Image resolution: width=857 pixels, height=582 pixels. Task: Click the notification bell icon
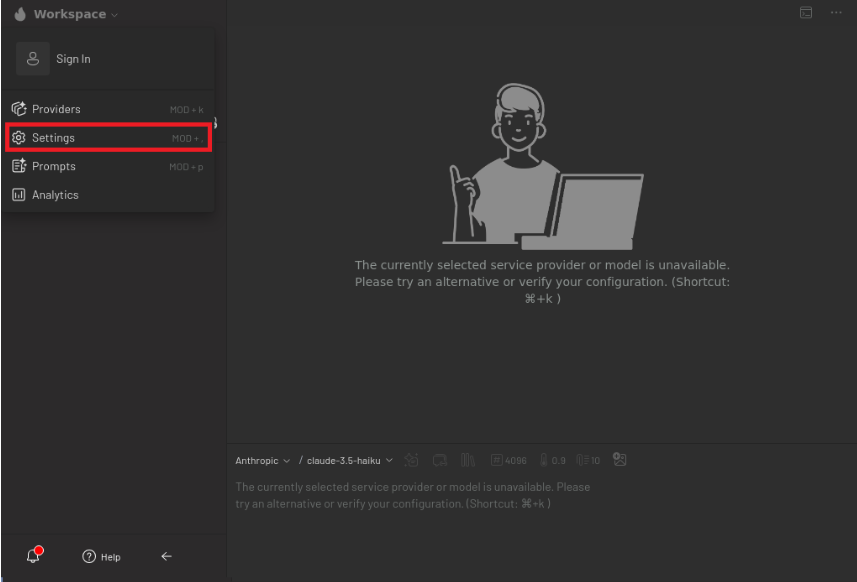[x=35, y=556]
